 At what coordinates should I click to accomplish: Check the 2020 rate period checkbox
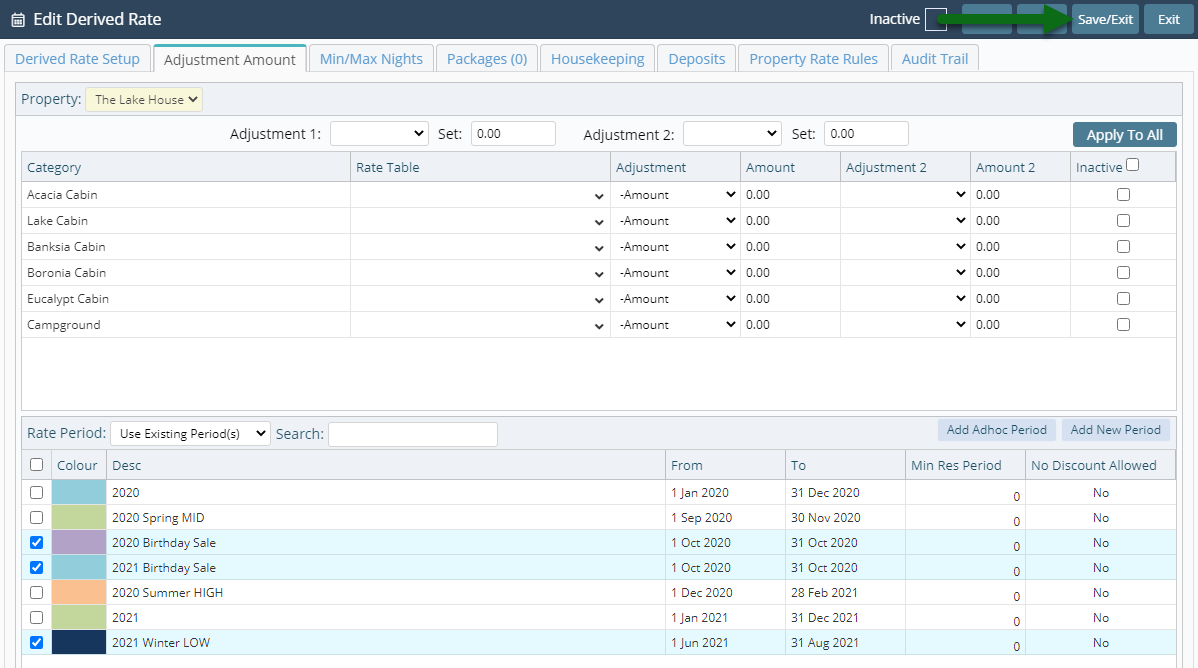[36, 492]
